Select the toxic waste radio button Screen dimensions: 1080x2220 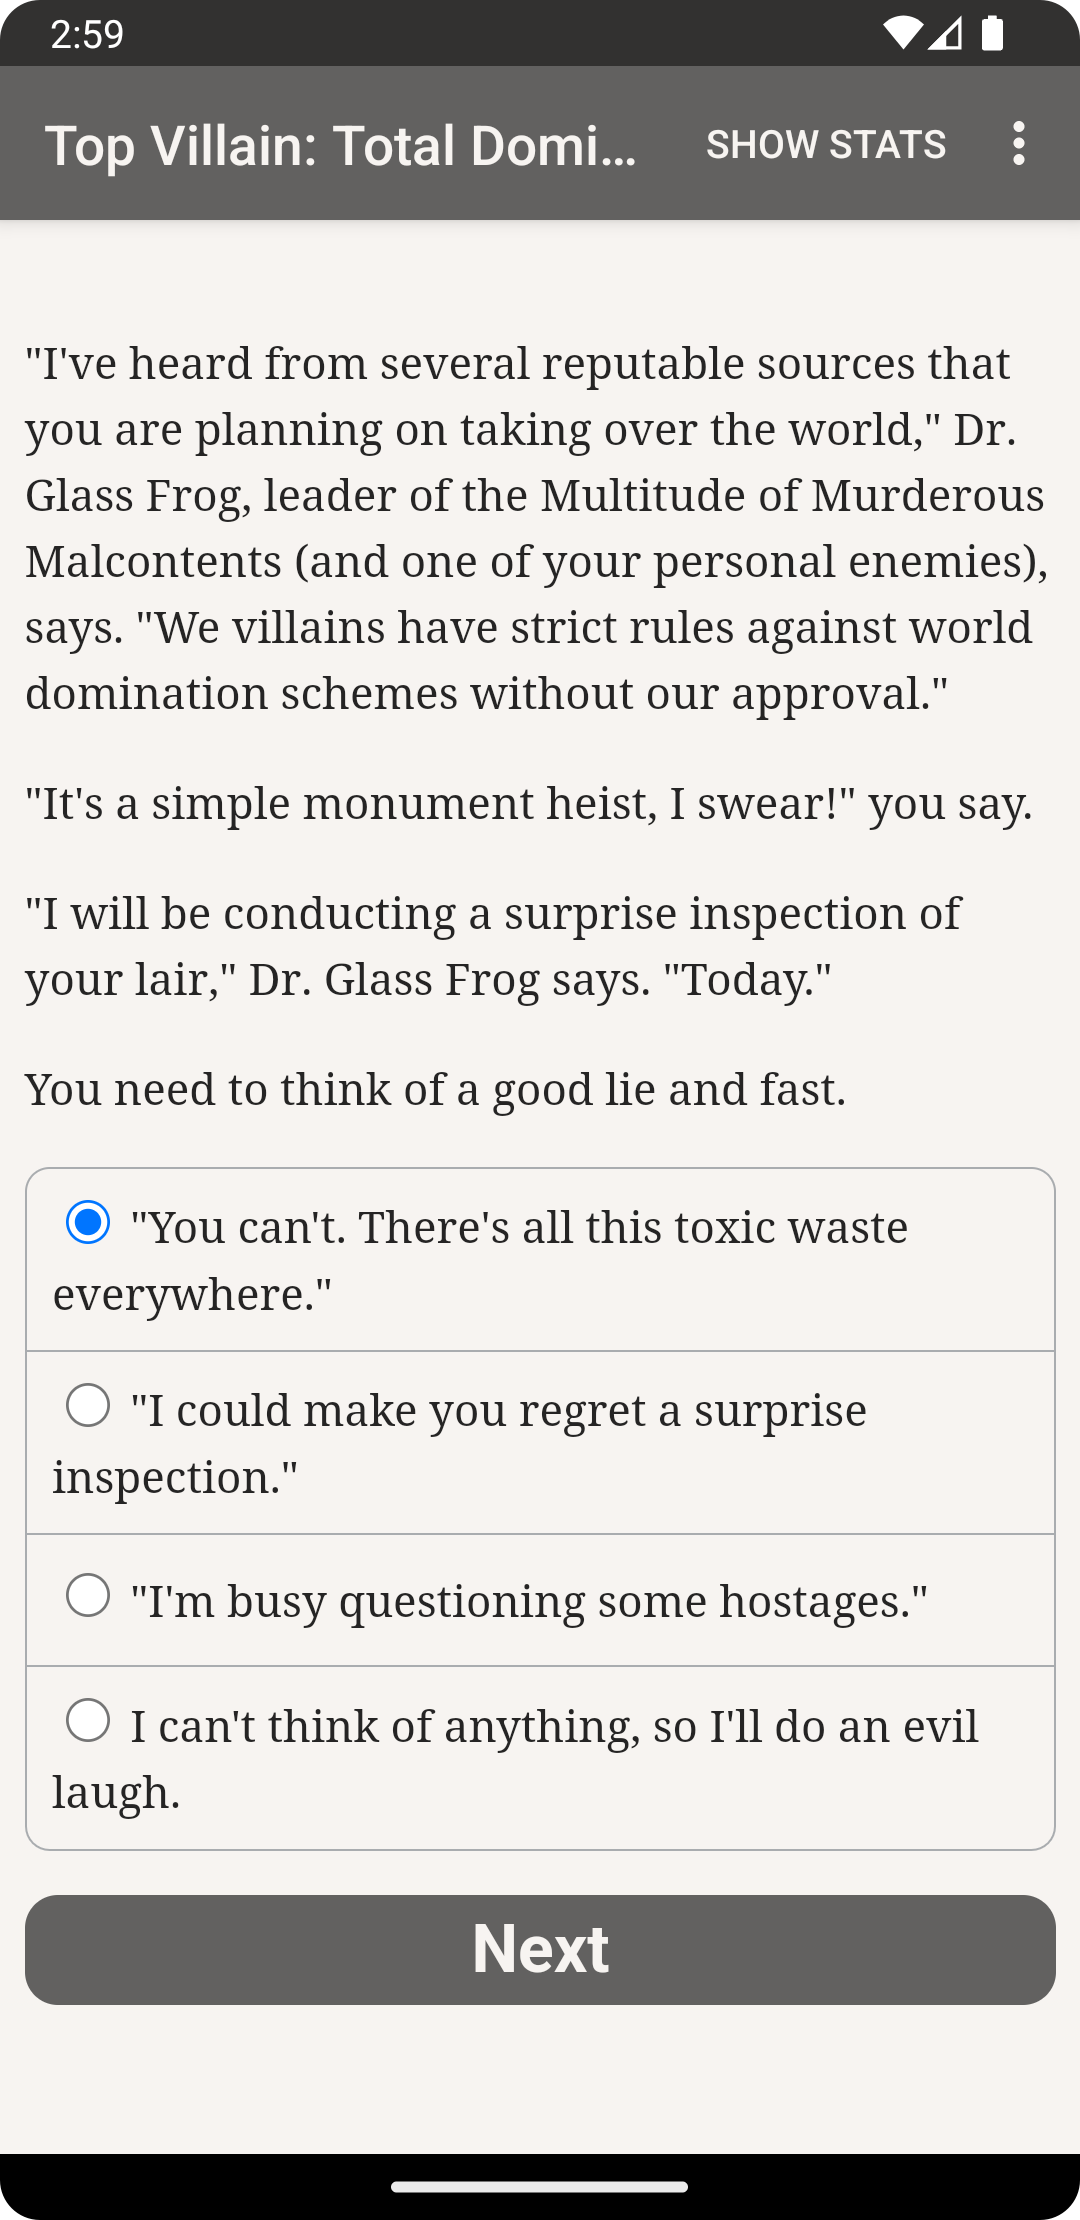(88, 1222)
